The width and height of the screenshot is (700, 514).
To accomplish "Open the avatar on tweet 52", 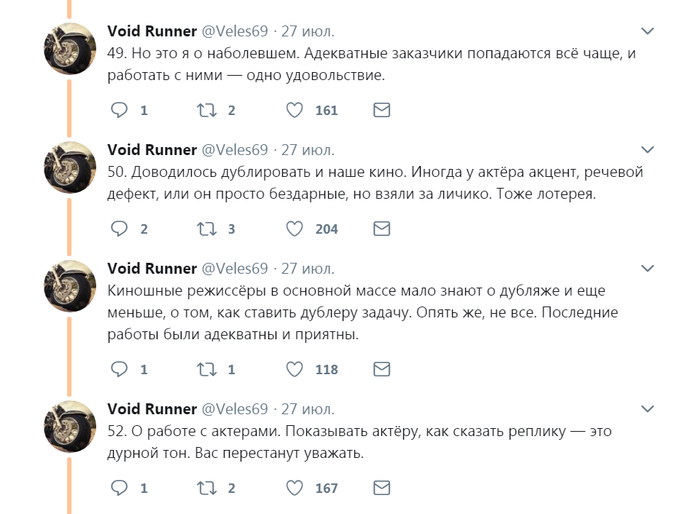I will (70, 426).
